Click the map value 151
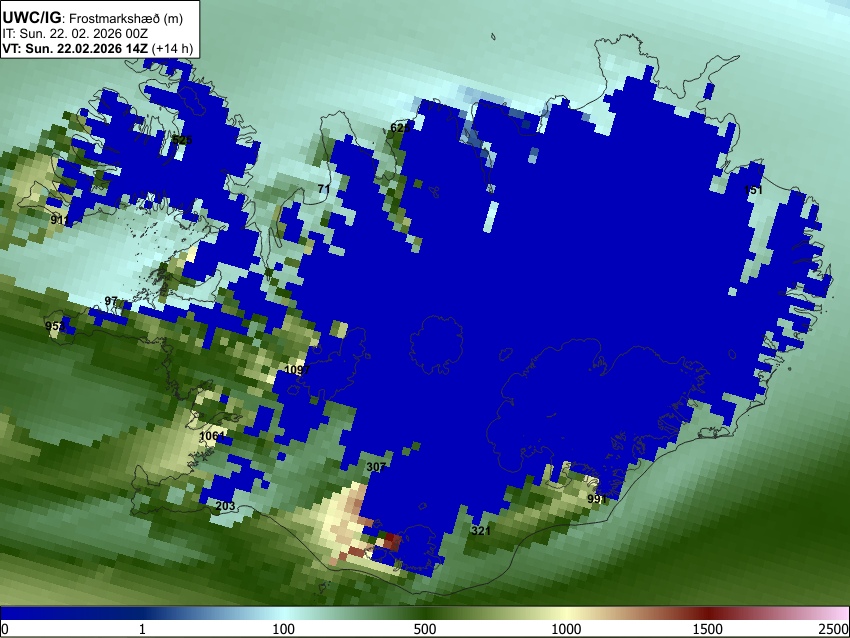 [754, 190]
